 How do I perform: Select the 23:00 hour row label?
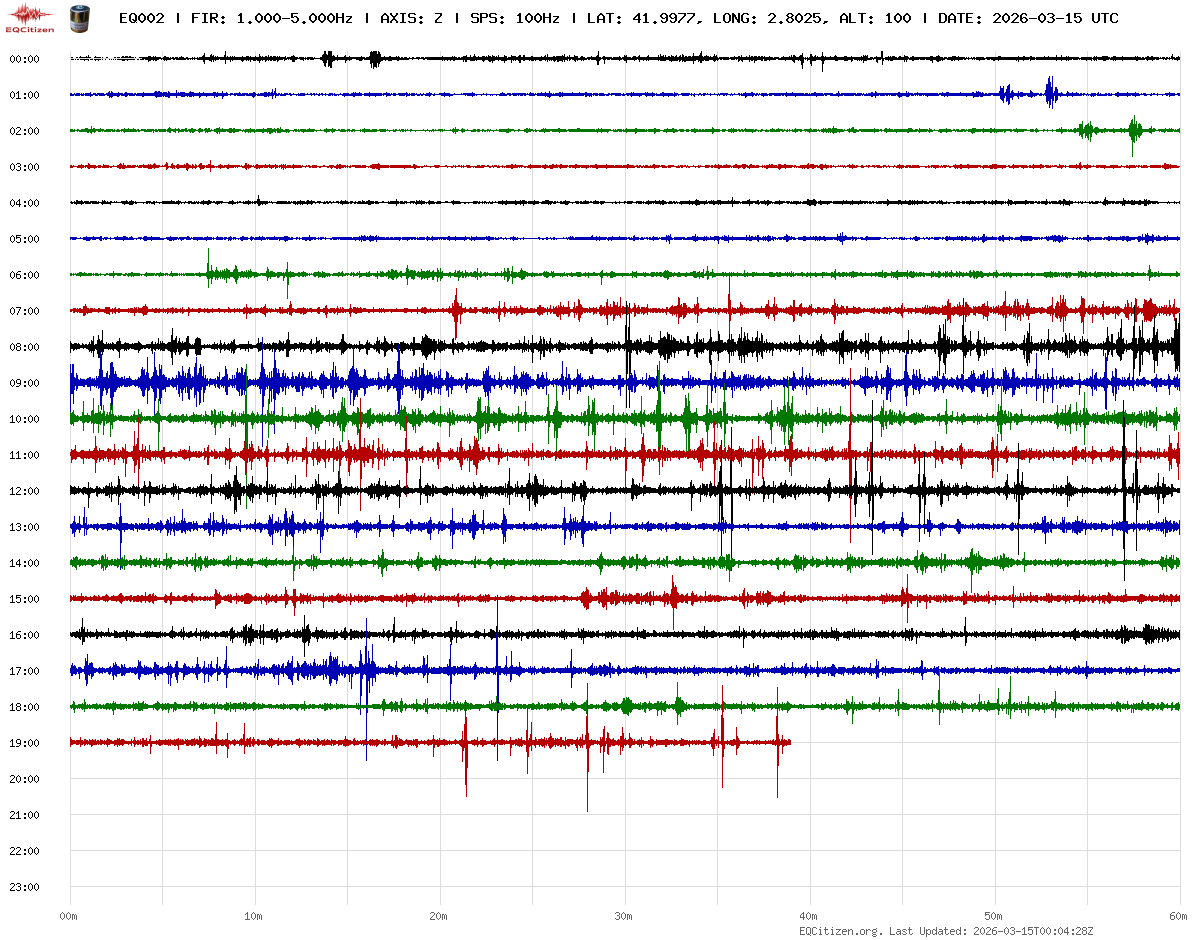[24, 887]
